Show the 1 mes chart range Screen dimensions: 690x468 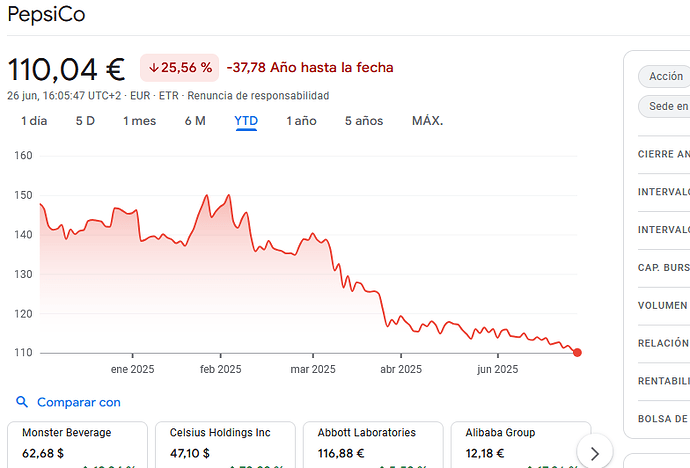click(x=139, y=121)
